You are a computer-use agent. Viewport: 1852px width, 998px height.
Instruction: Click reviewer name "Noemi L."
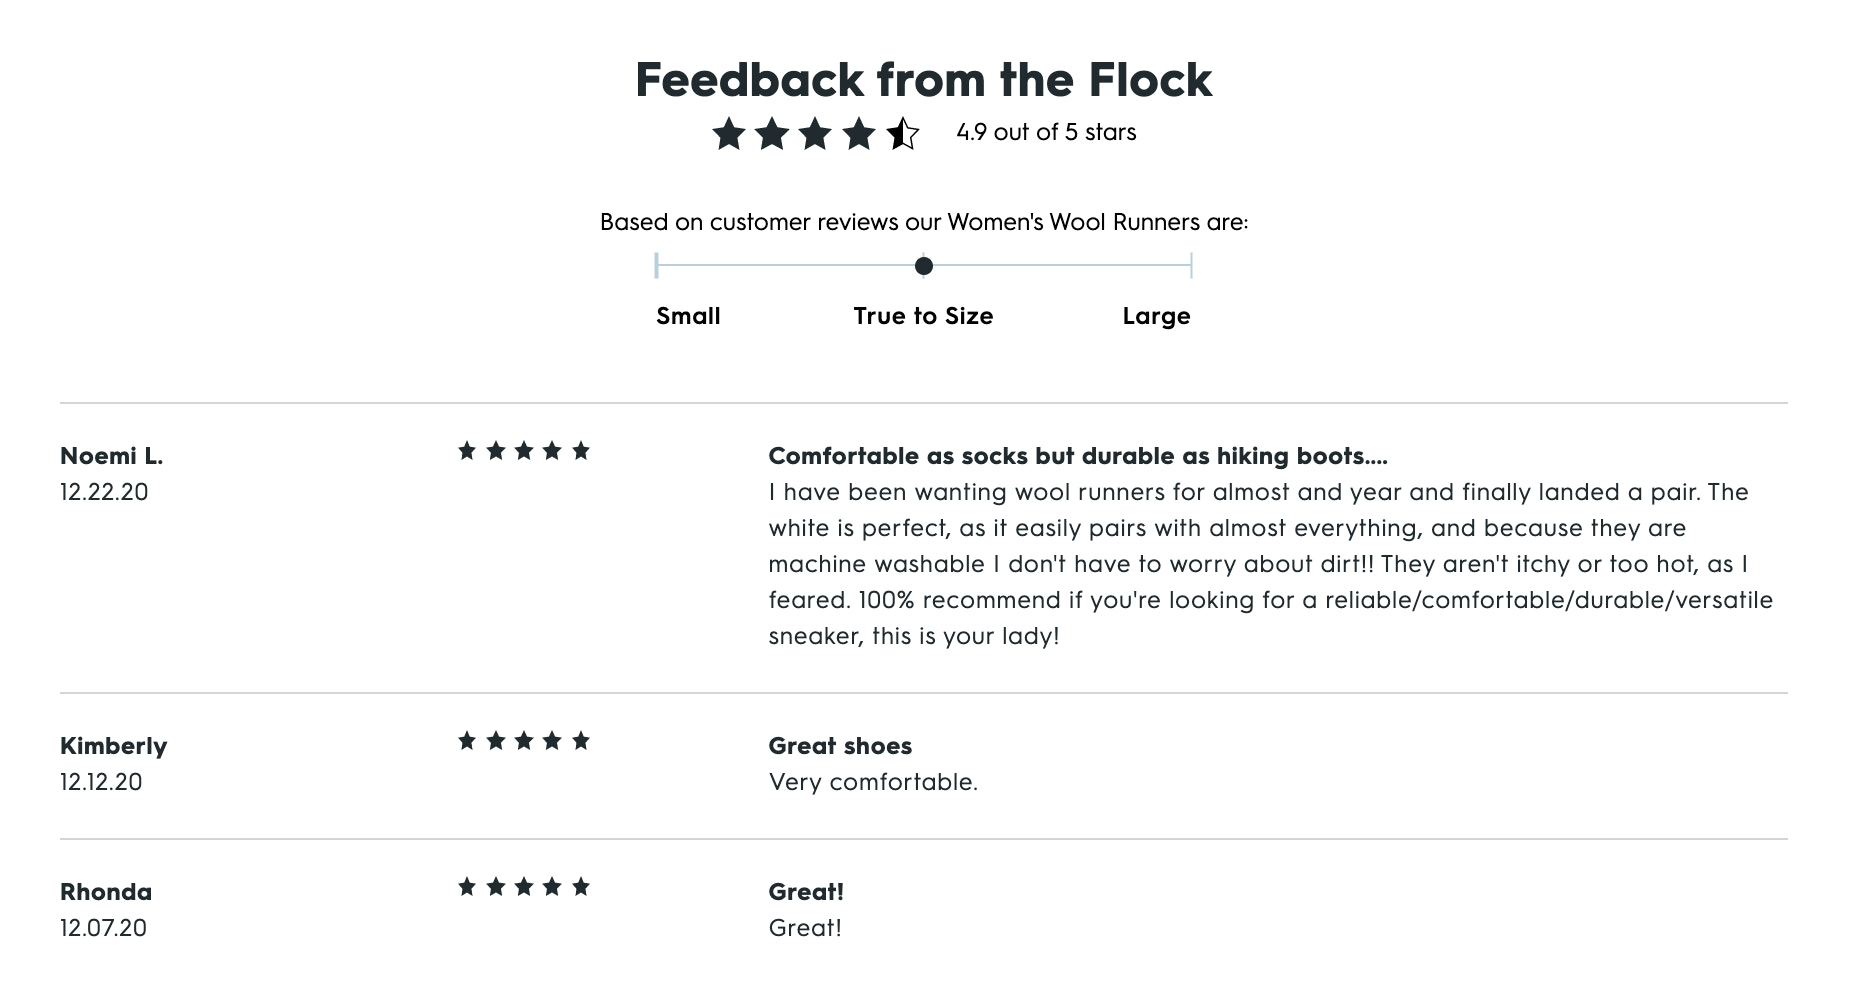click(111, 456)
